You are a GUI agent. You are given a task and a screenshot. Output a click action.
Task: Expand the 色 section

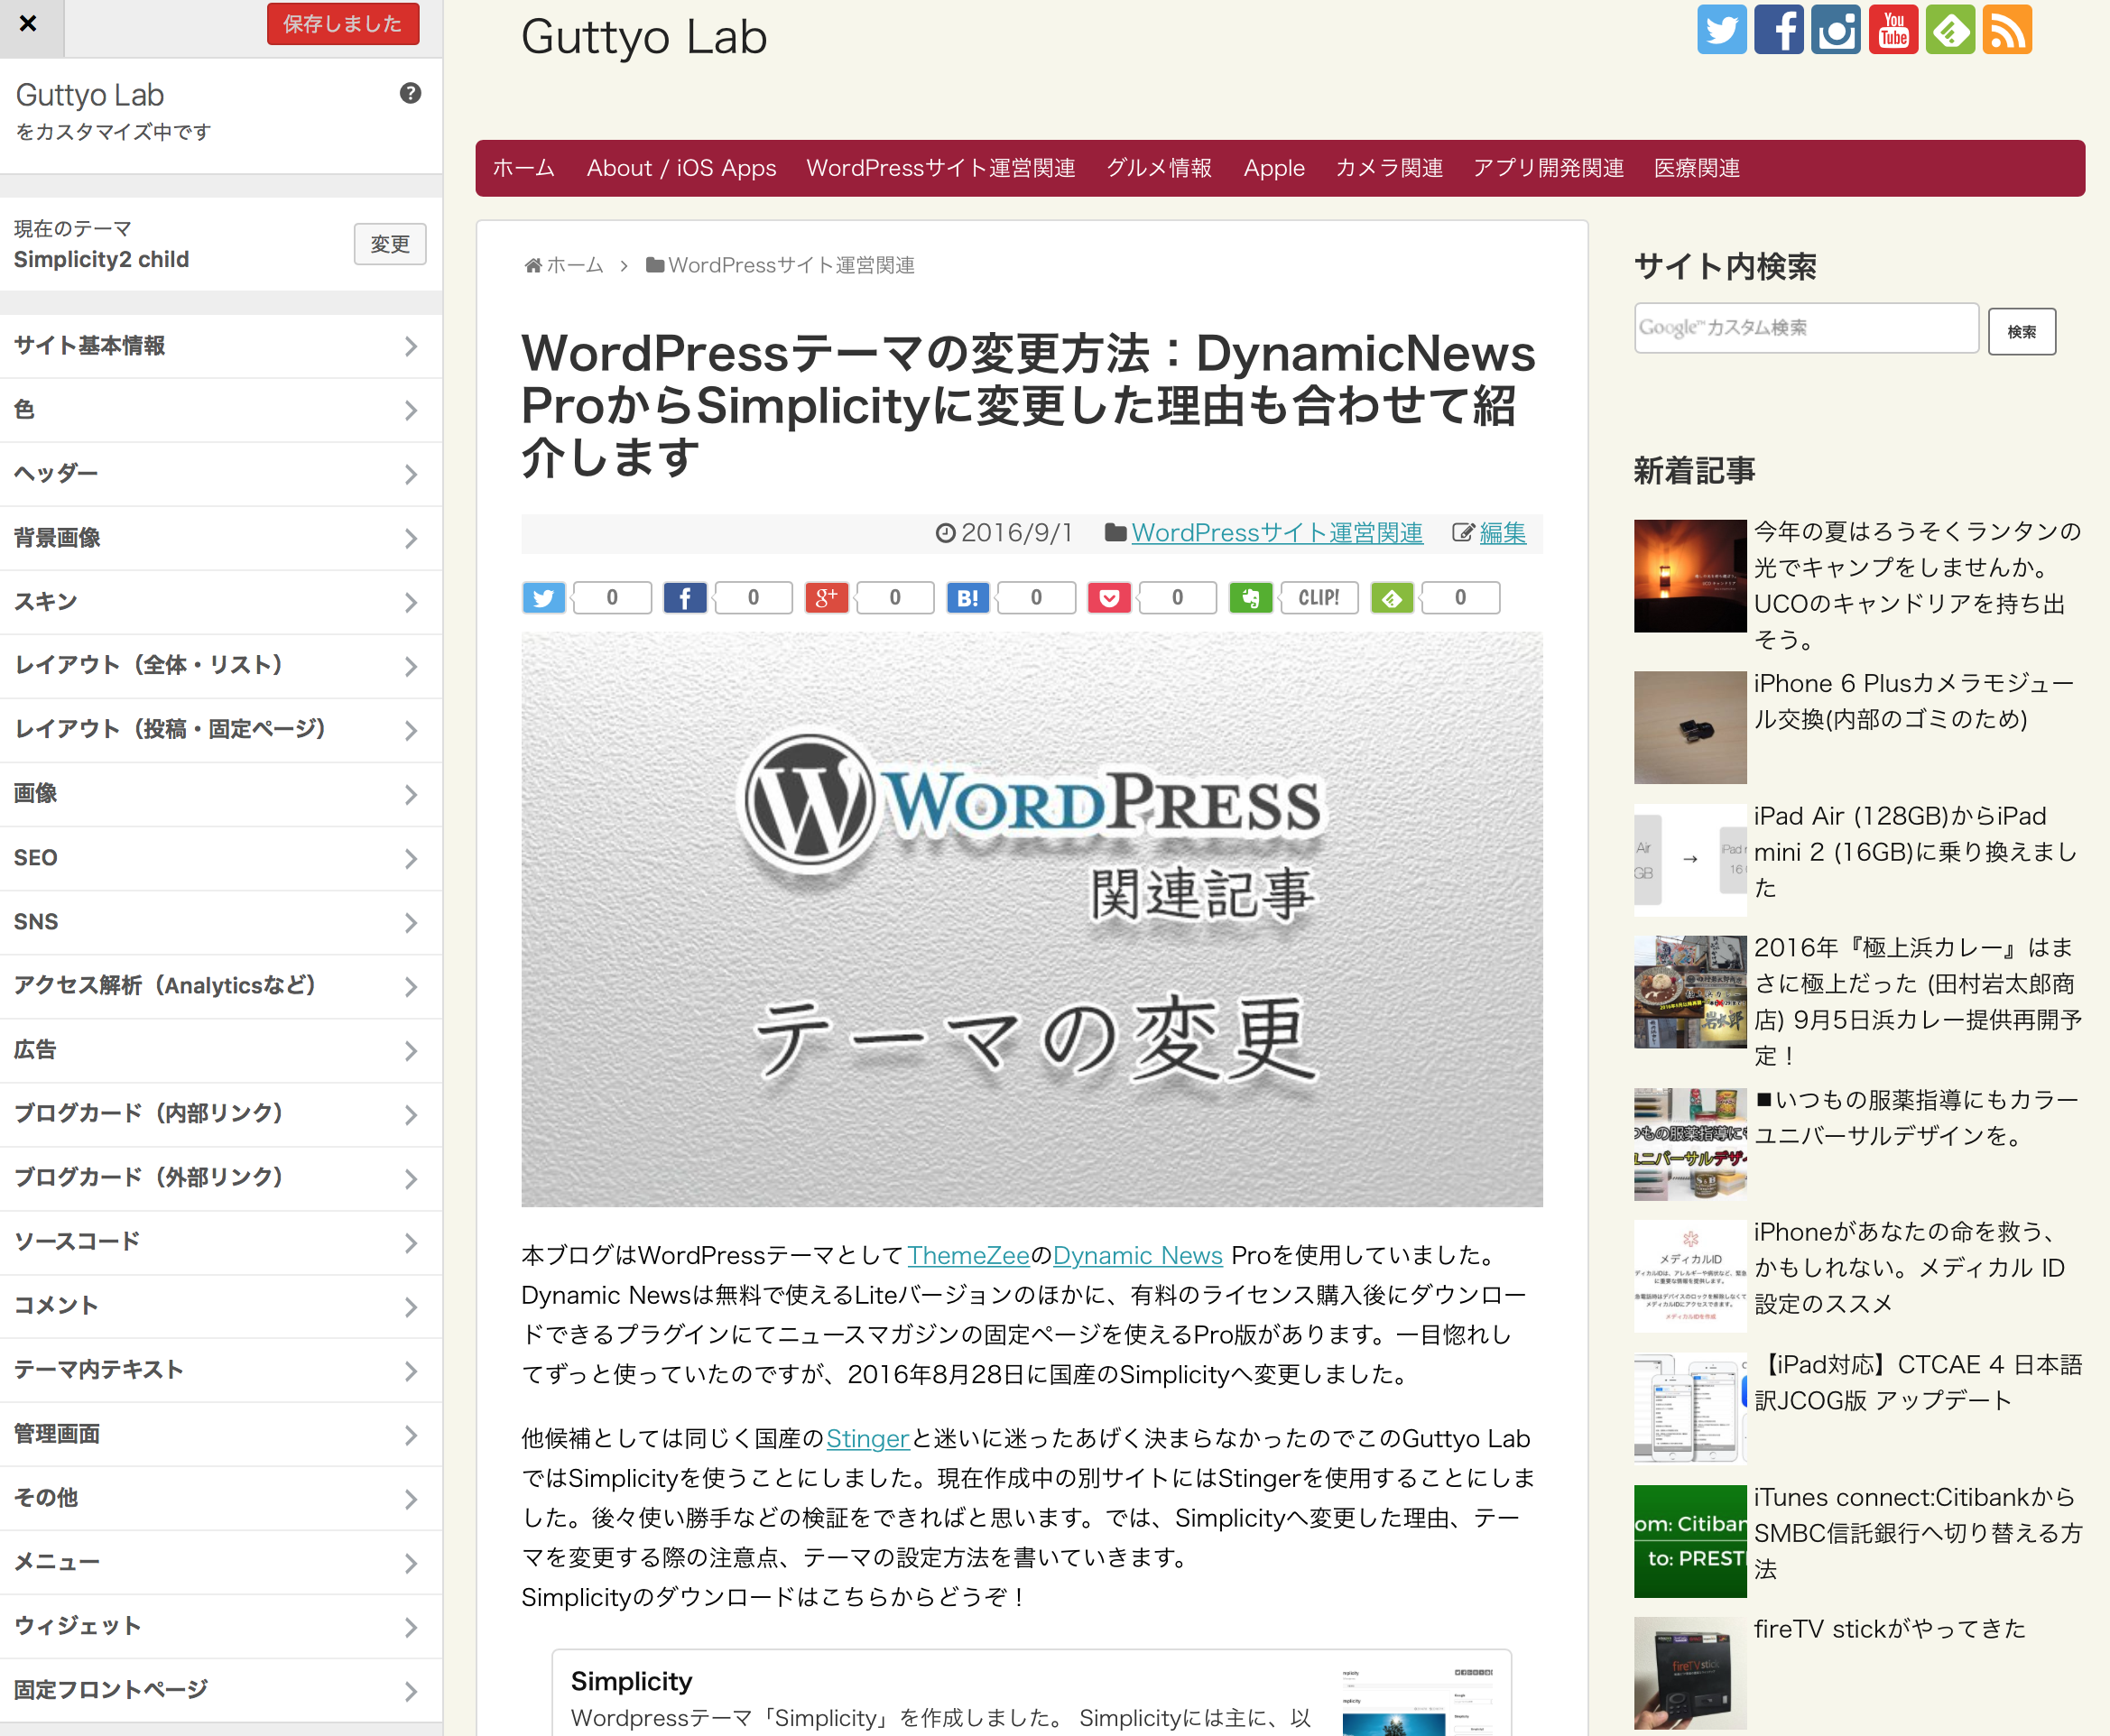coord(221,410)
